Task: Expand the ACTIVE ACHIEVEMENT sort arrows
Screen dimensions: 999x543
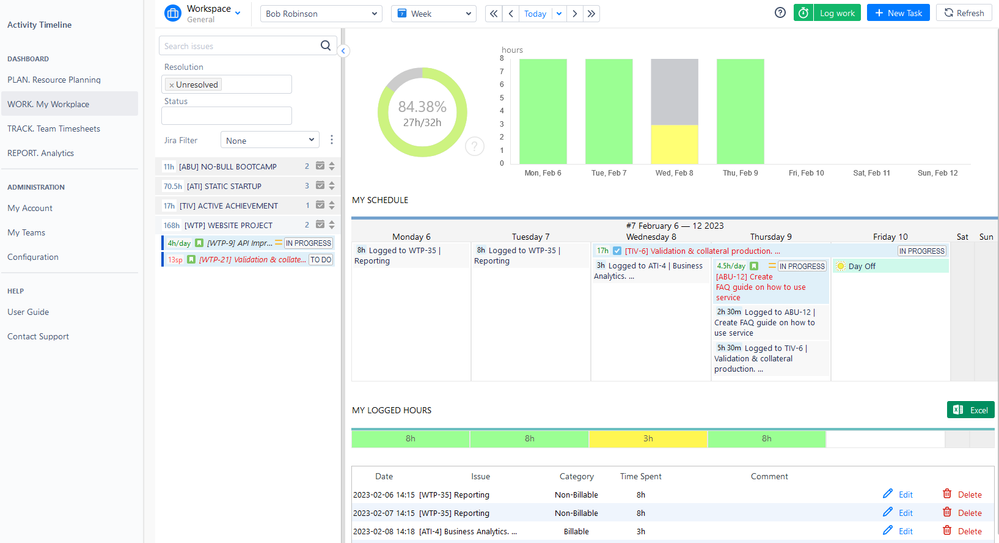Action: [x=332, y=205]
